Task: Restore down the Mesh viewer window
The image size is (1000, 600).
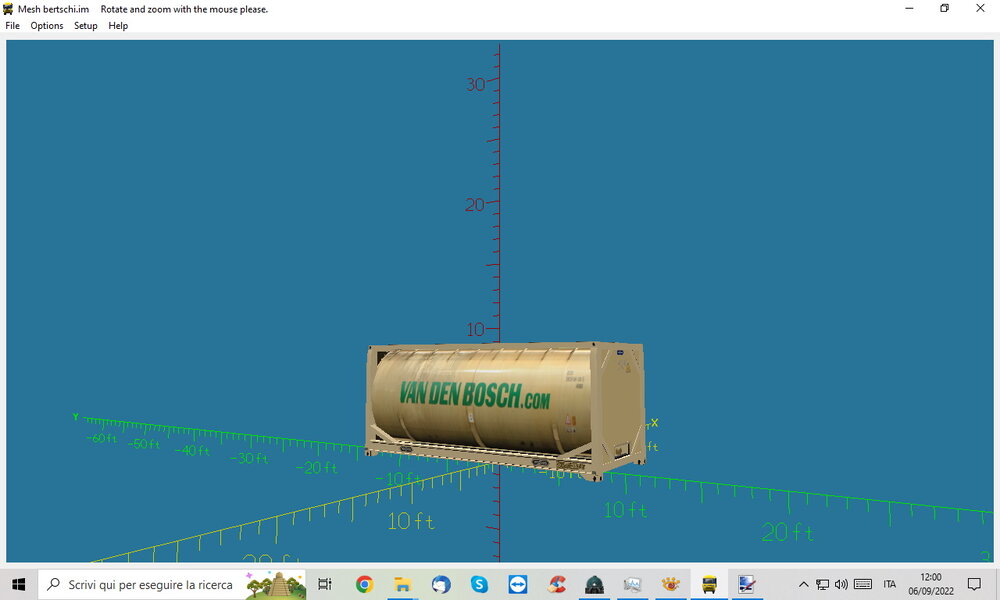Action: tap(945, 8)
